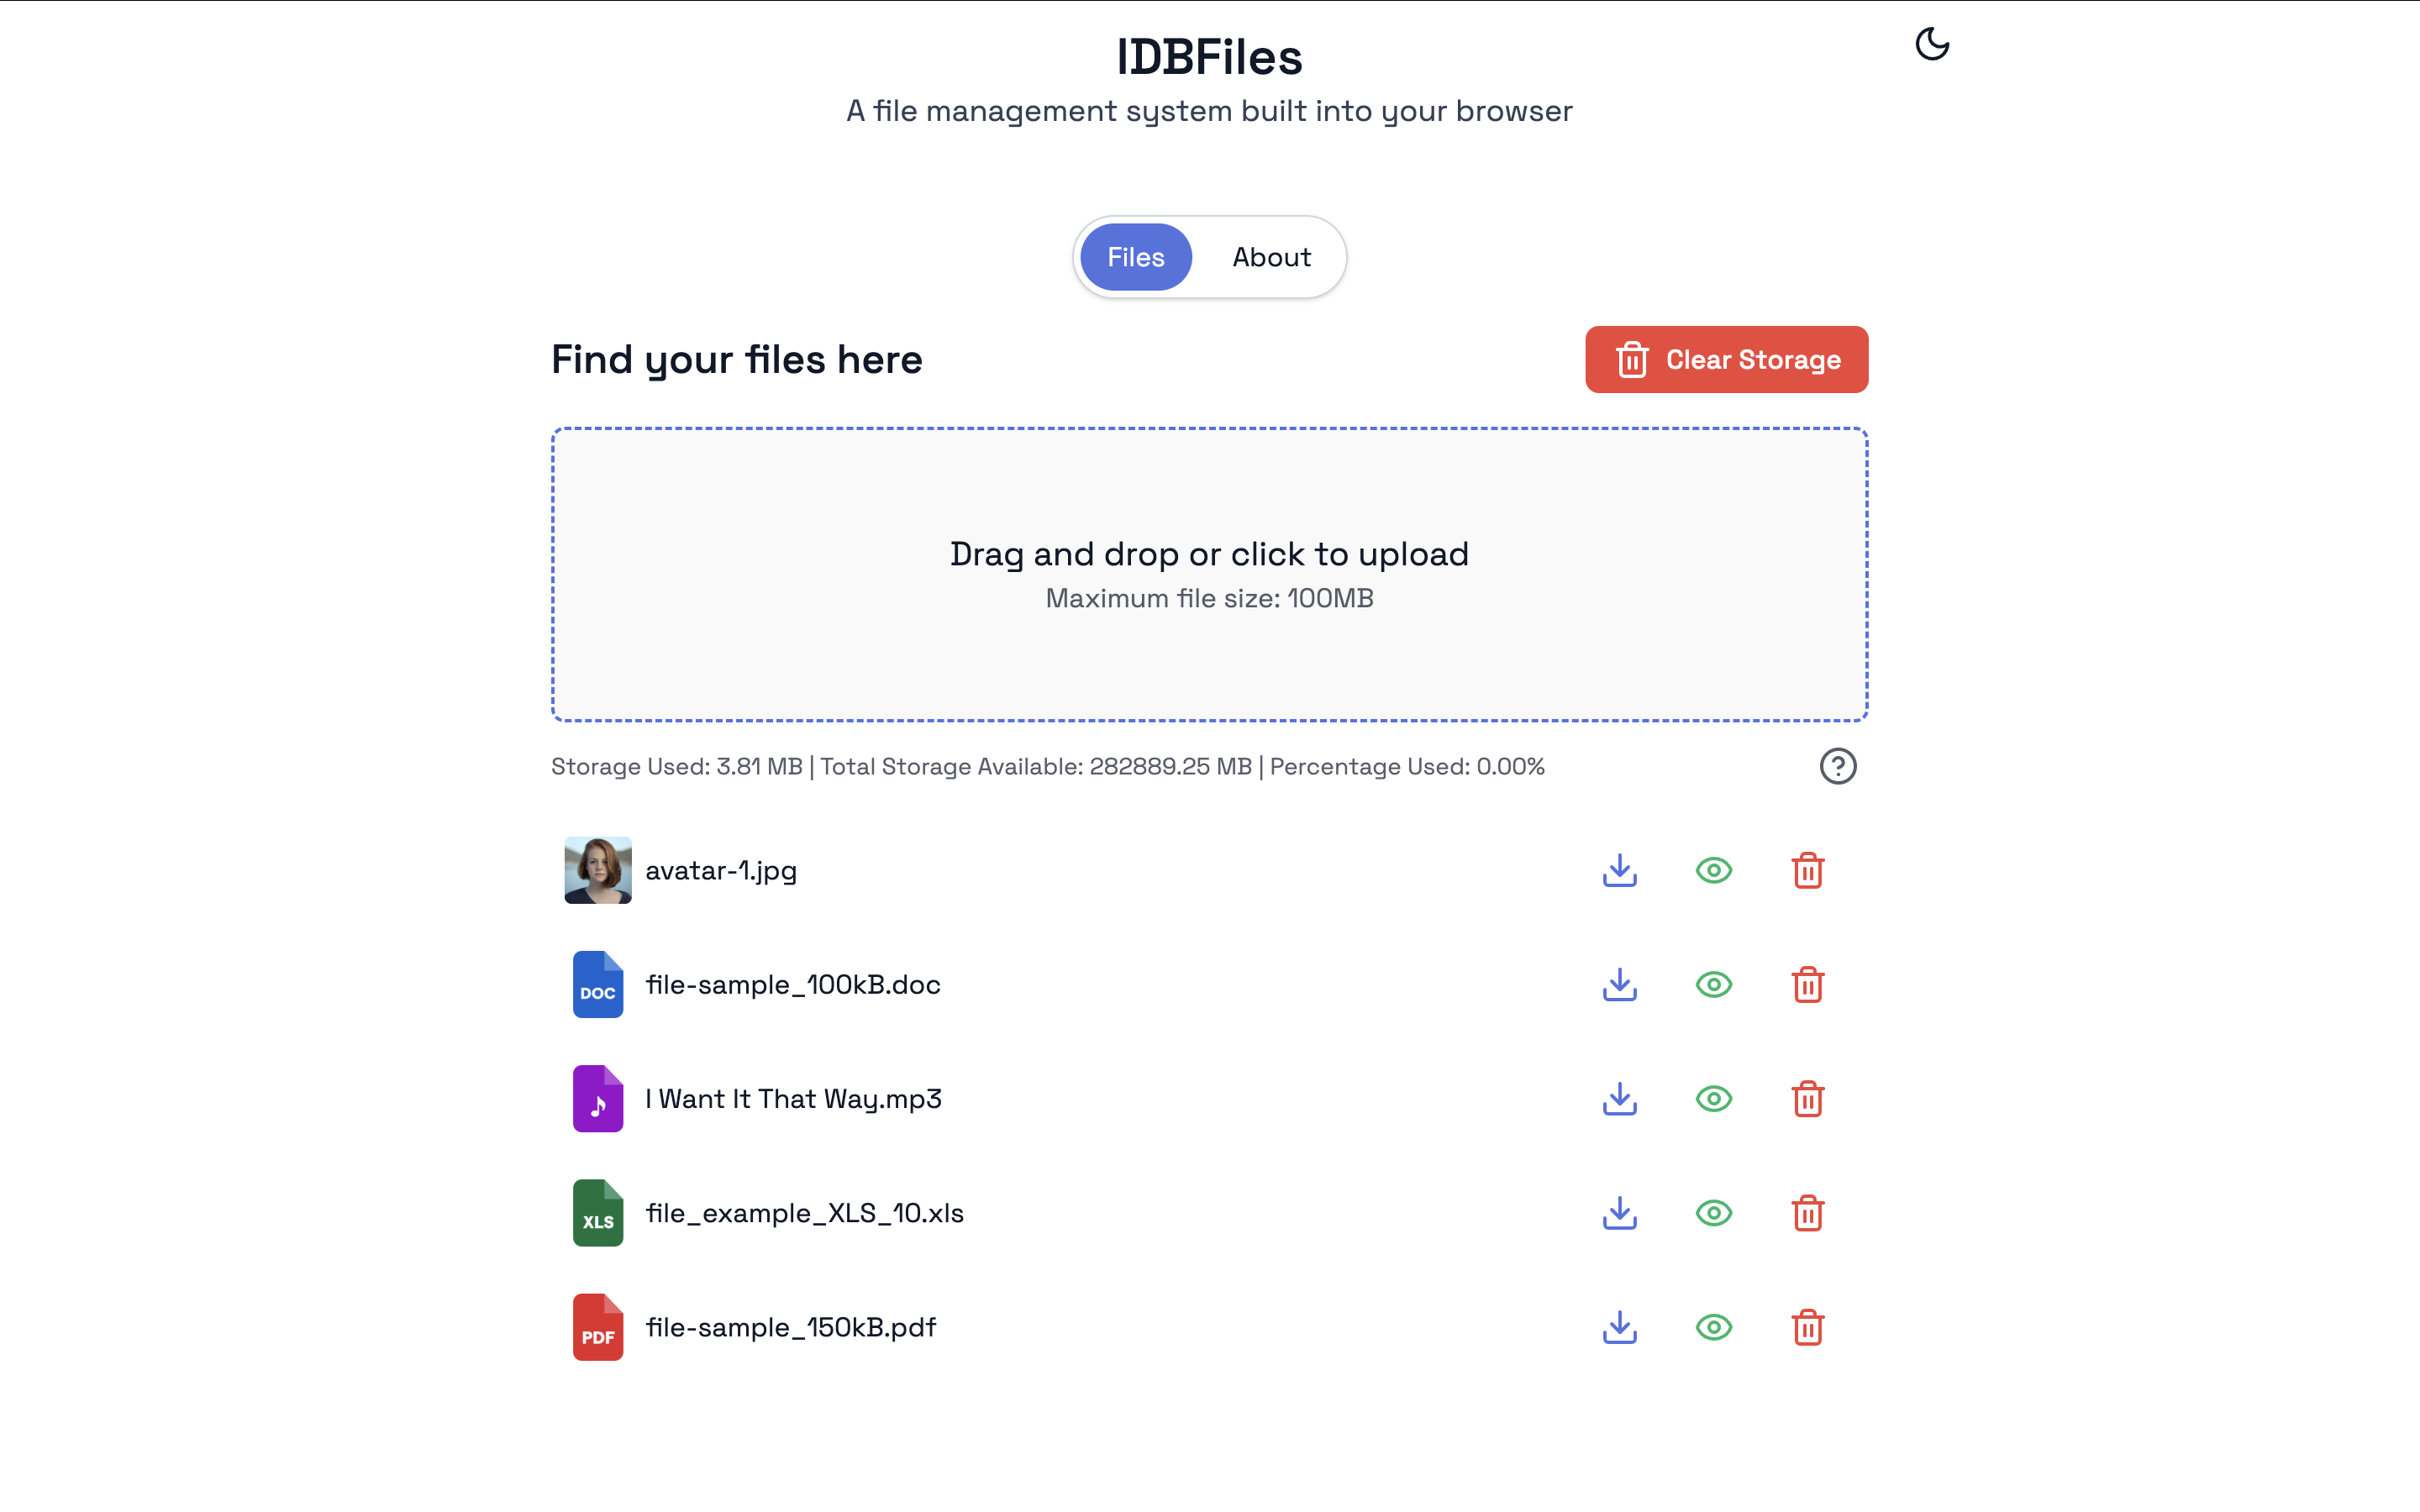Select the Files tab
2420x1512 pixels.
(x=1135, y=257)
